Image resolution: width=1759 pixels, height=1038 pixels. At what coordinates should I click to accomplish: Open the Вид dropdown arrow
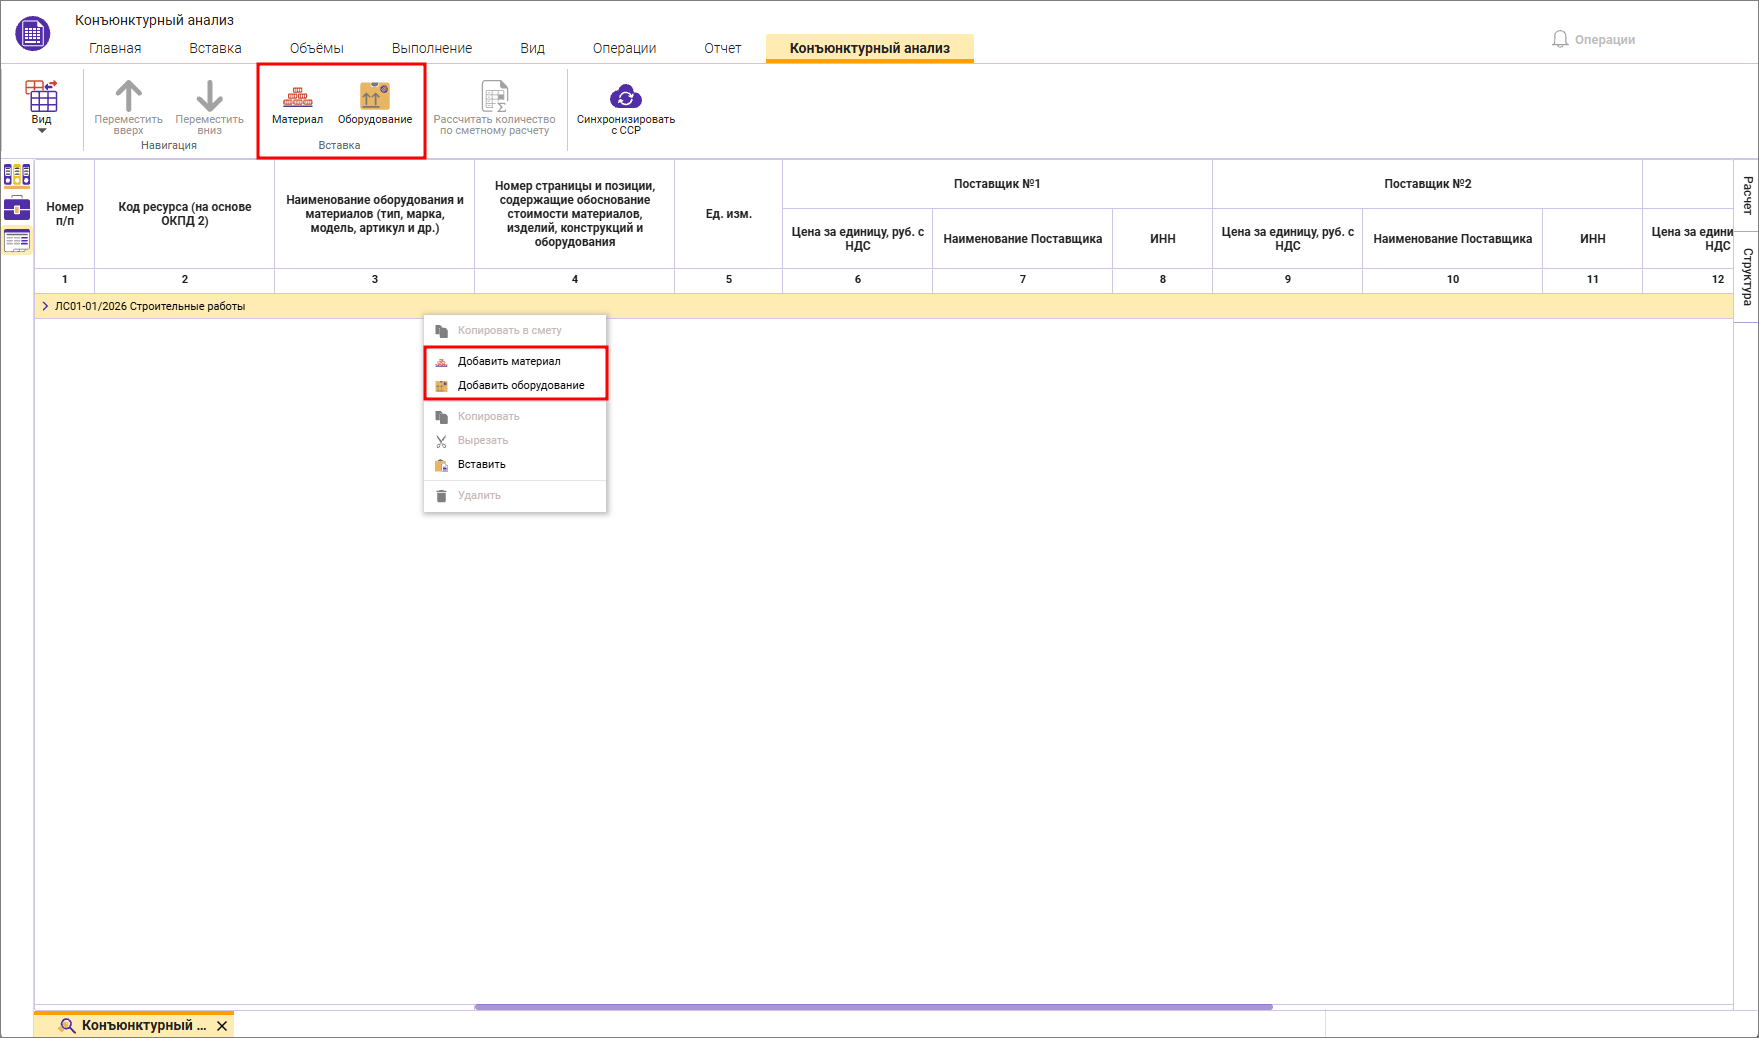click(x=42, y=131)
